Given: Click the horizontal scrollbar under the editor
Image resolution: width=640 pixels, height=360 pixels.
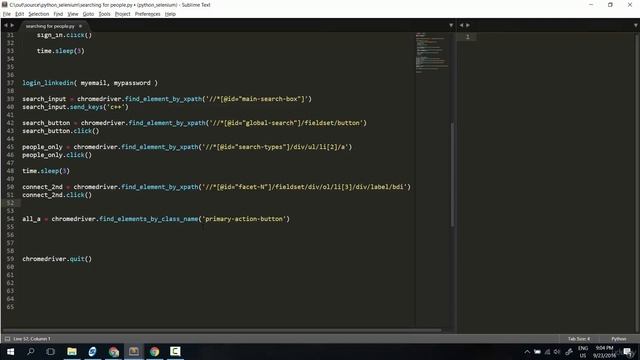Looking at the screenshot, I should click(x=222, y=330).
